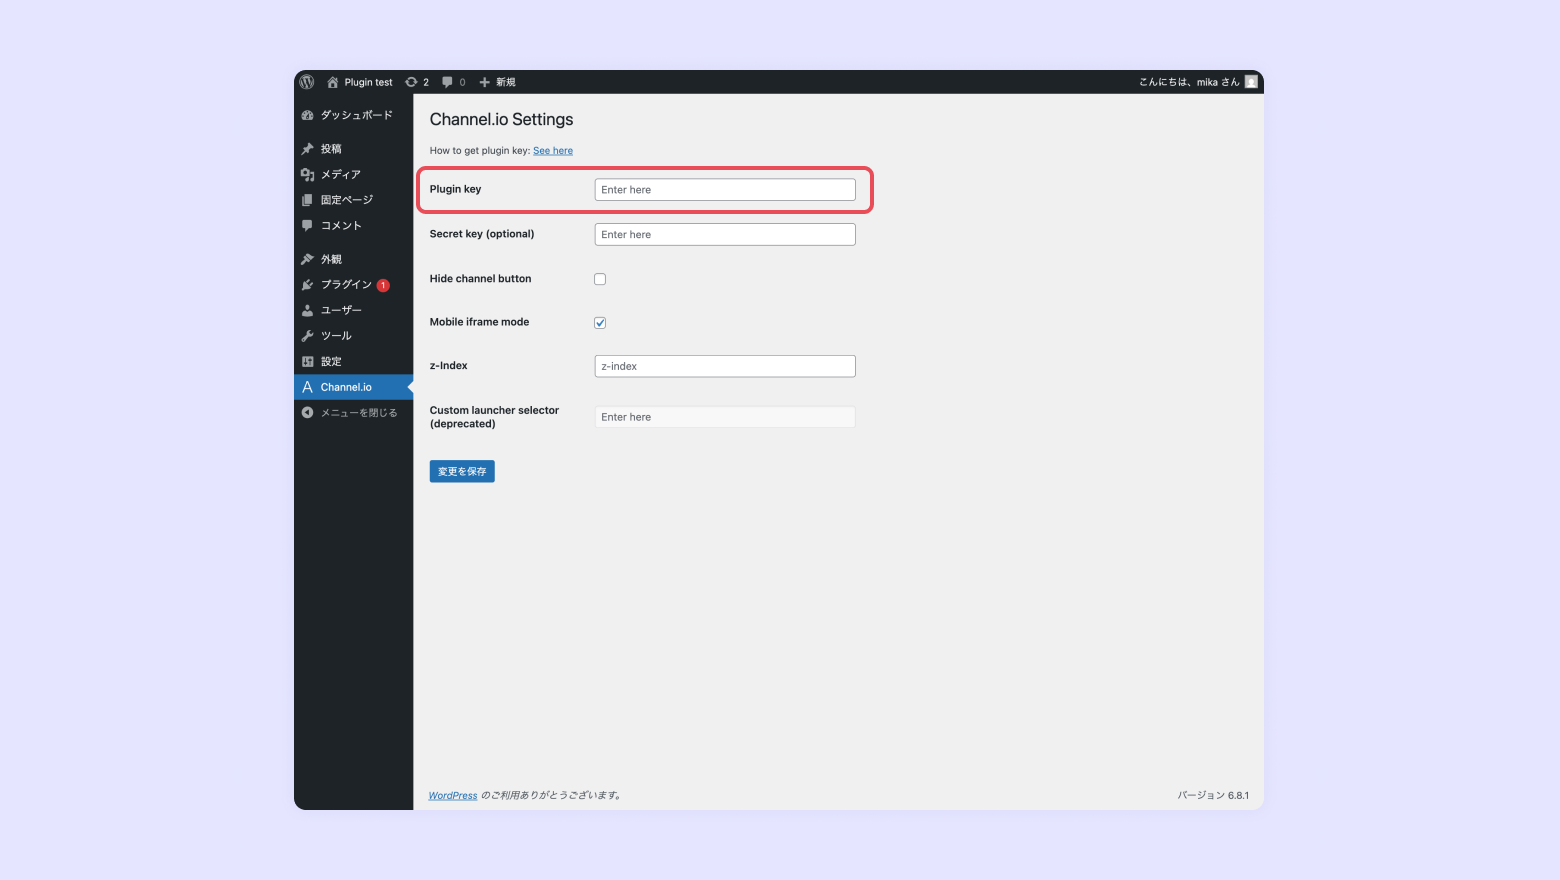
Task: Enable the Hide channel button checkbox
Action: click(600, 279)
